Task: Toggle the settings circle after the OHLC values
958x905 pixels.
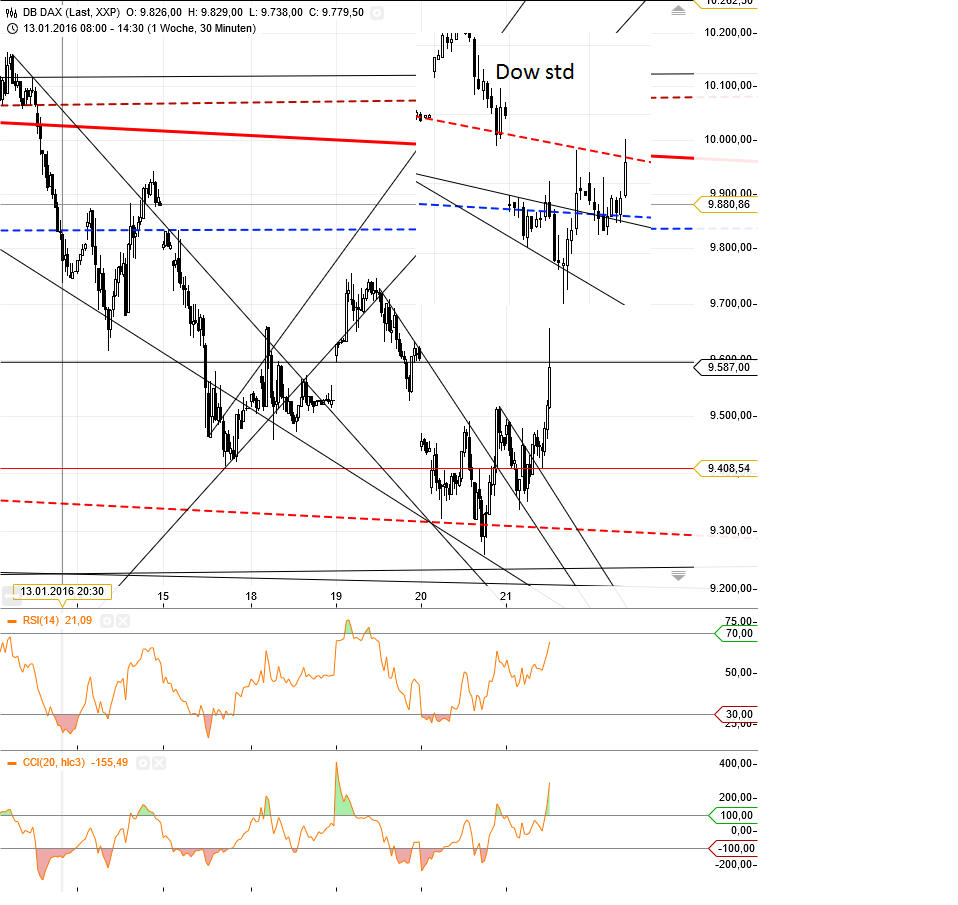Action: (375, 13)
